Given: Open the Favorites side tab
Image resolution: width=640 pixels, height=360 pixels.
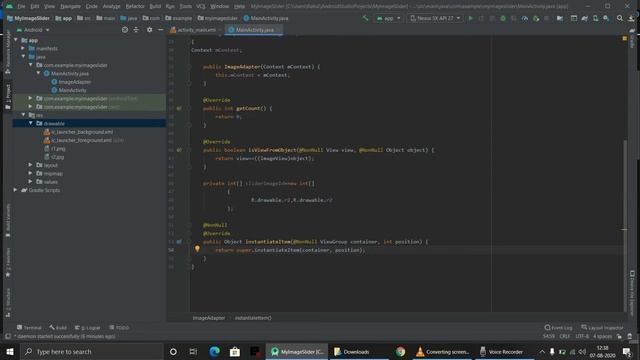Looking at the screenshot, I should coord(8,262).
